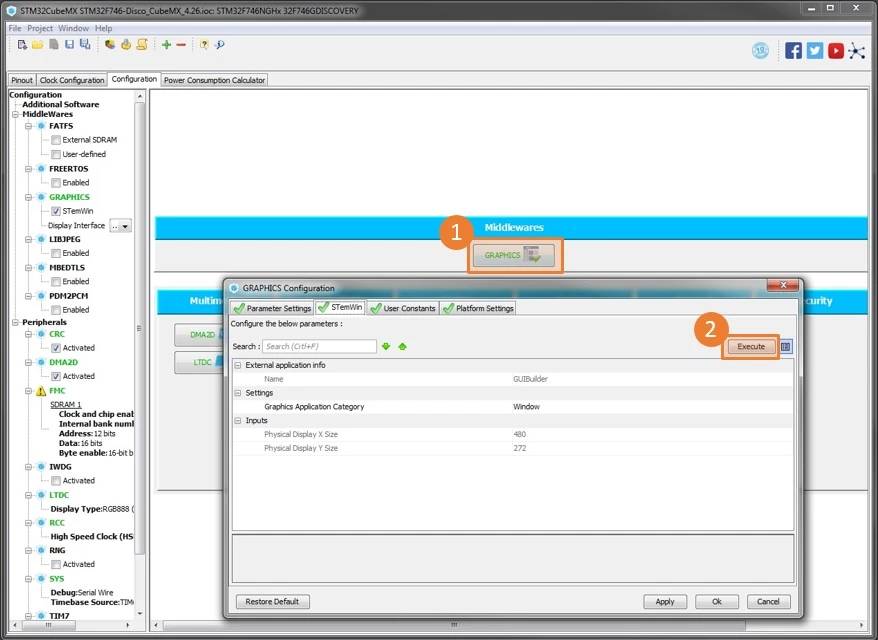Click Cancel in GRAPHICS Configuration

coord(768,601)
